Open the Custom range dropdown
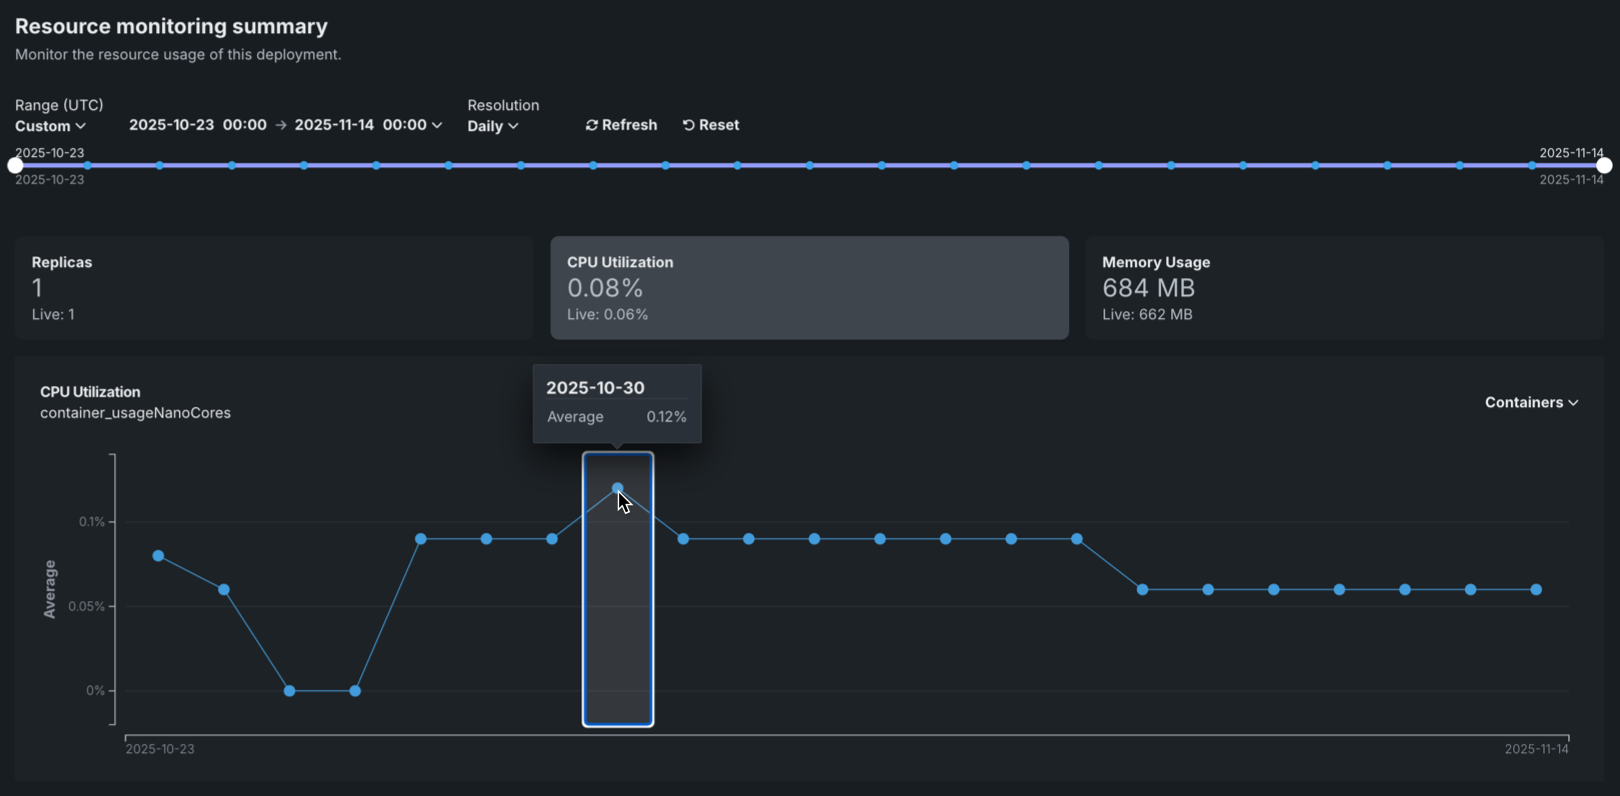Viewport: 1620px width, 796px height. click(50, 126)
